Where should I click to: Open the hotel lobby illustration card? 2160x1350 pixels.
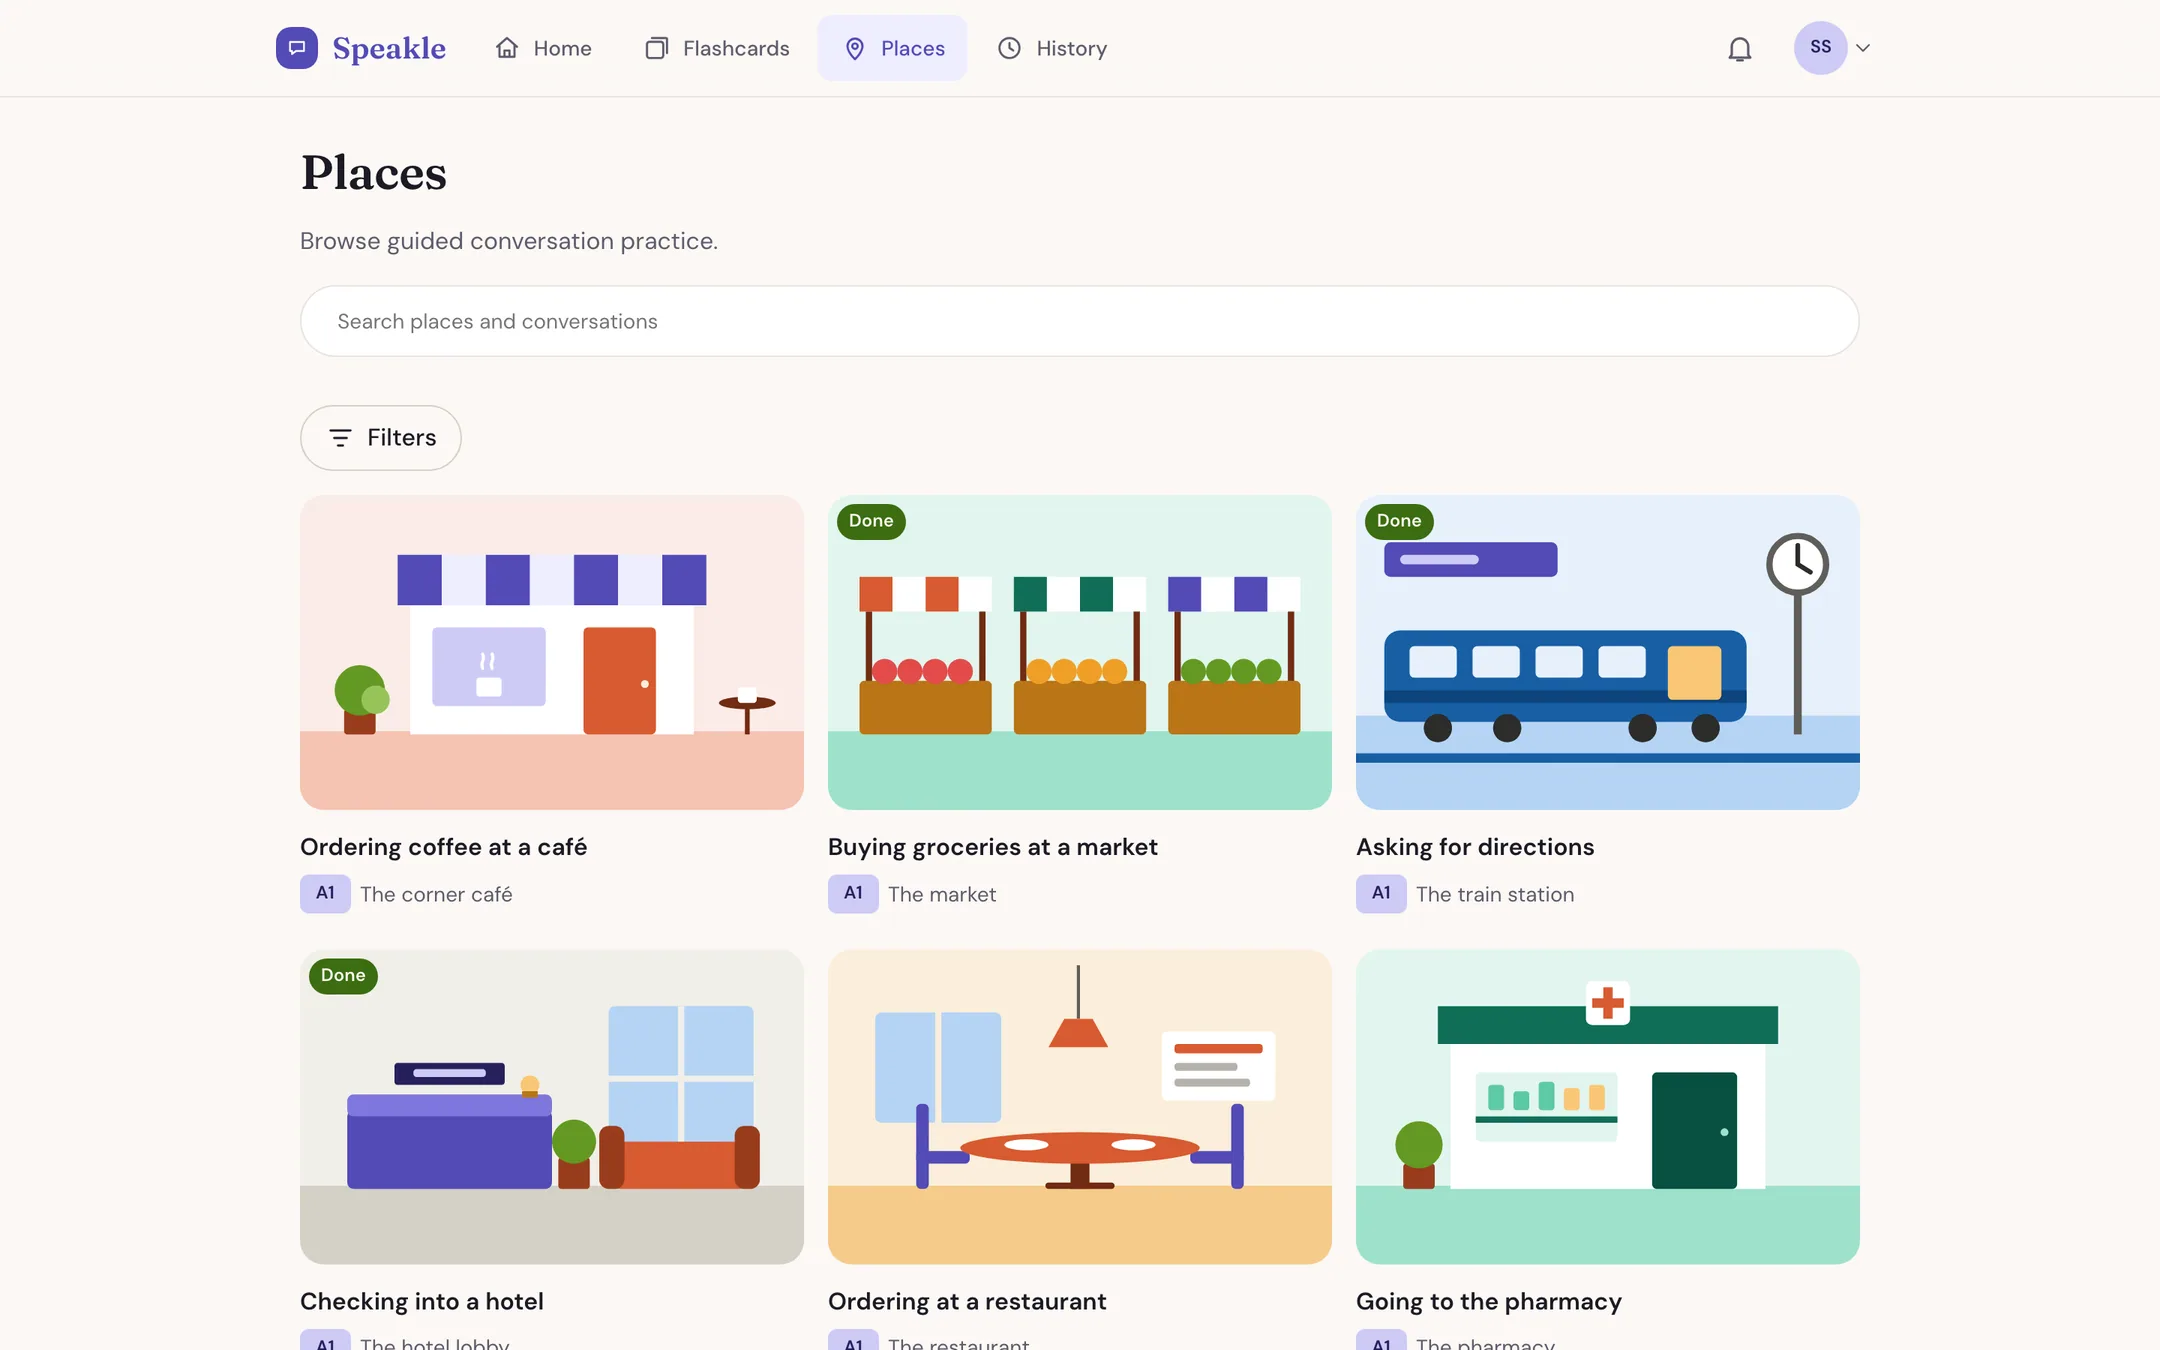pyautogui.click(x=552, y=1106)
